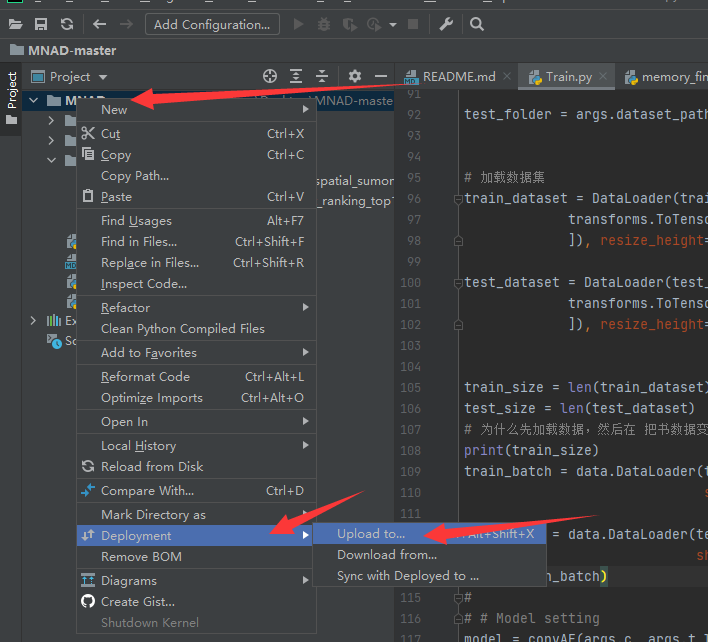Image resolution: width=708 pixels, height=642 pixels.
Task: Click the Back navigation arrow
Action: click(99, 24)
